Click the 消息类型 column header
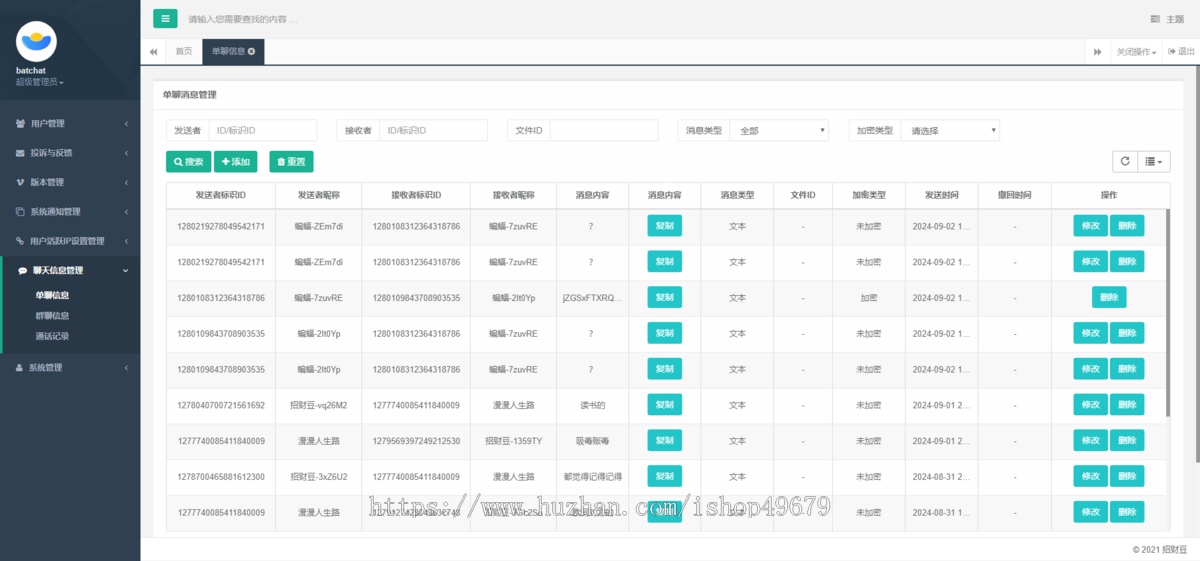This screenshot has width=1200, height=561. click(x=737, y=194)
